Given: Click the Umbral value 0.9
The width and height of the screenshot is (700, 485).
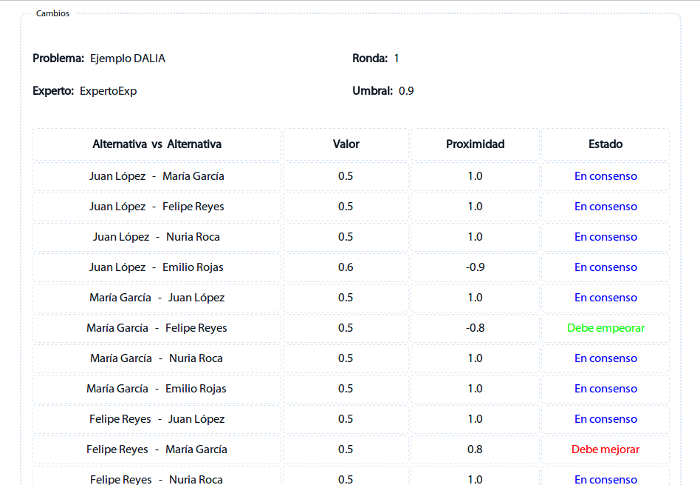Looking at the screenshot, I should (406, 91).
